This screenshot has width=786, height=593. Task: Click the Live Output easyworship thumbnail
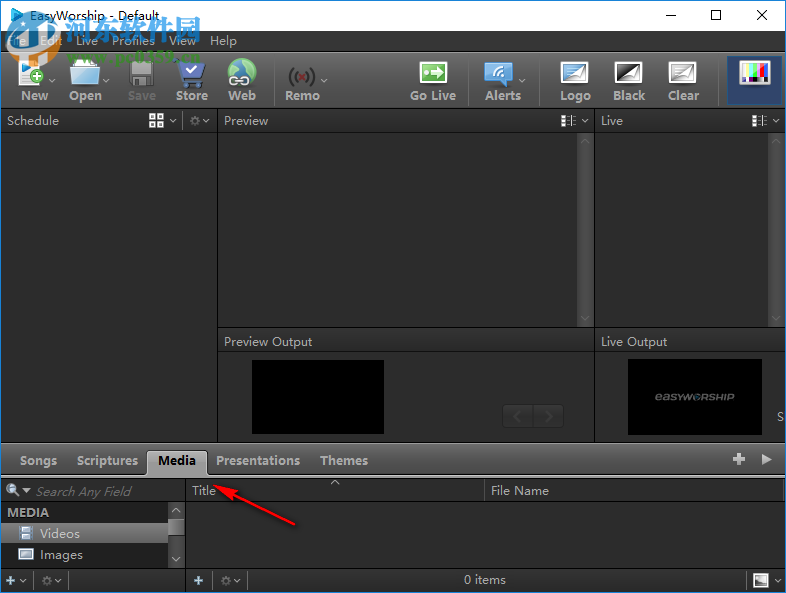click(695, 397)
